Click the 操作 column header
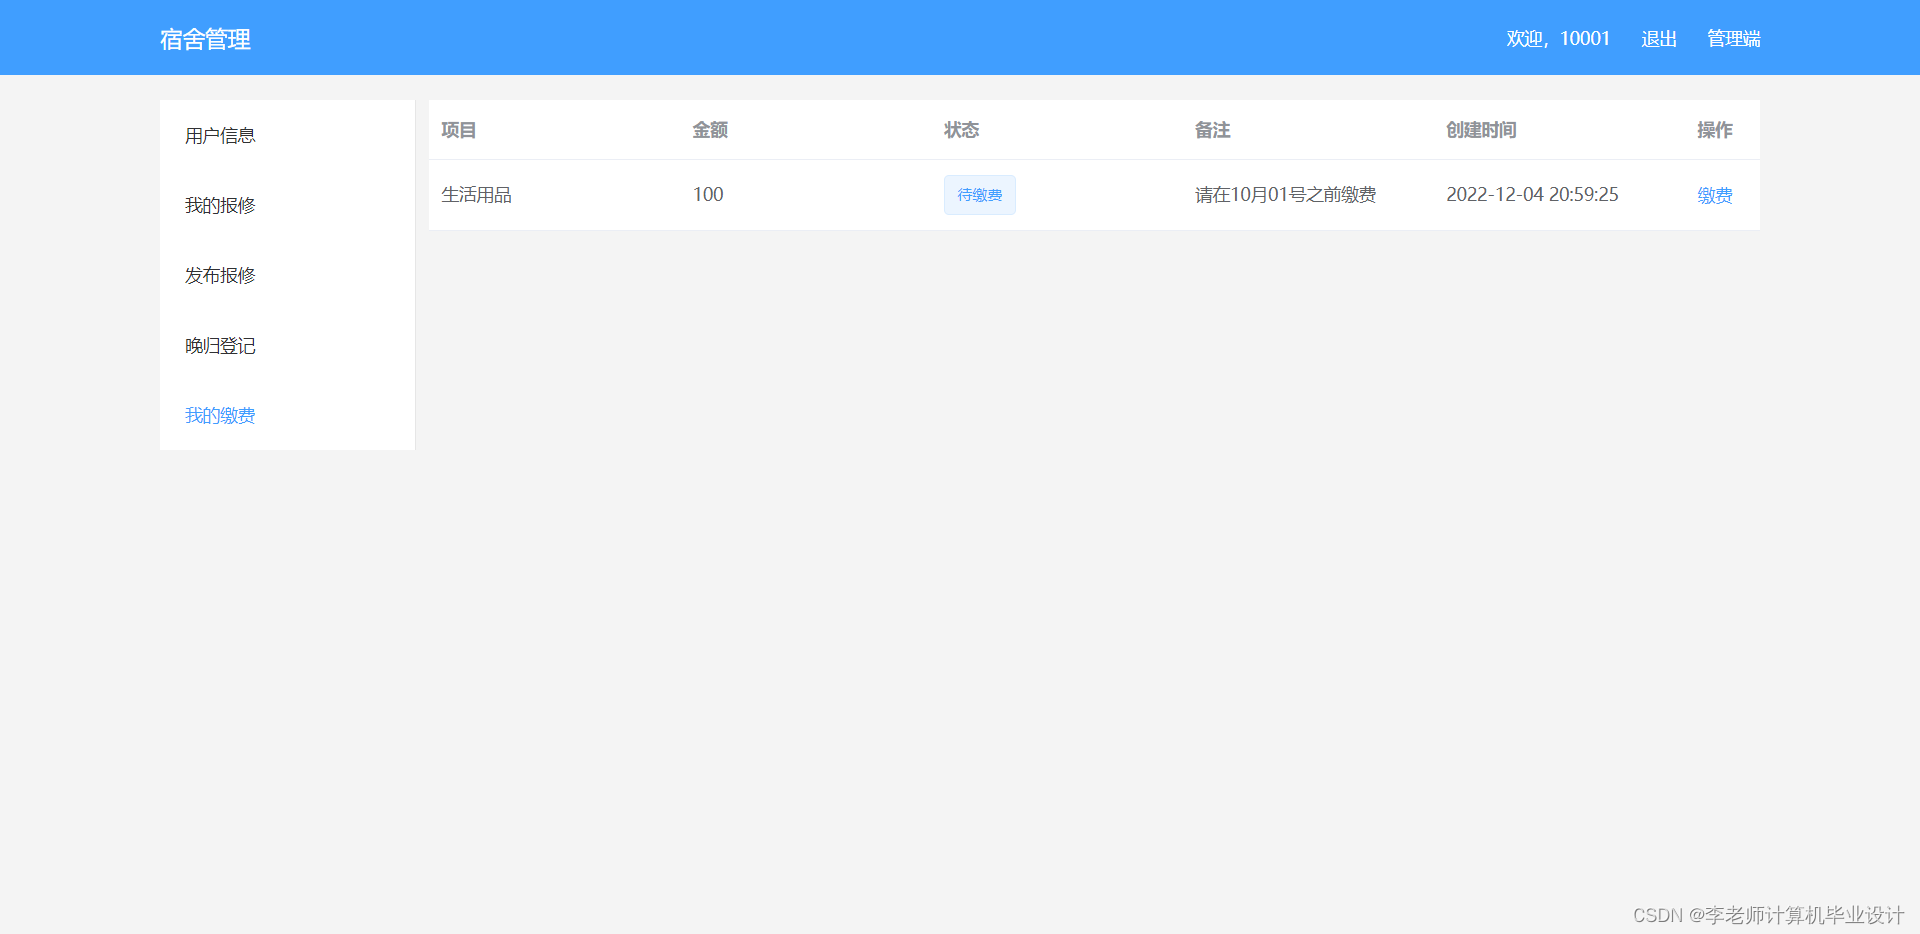The image size is (1920, 934). click(x=1714, y=130)
